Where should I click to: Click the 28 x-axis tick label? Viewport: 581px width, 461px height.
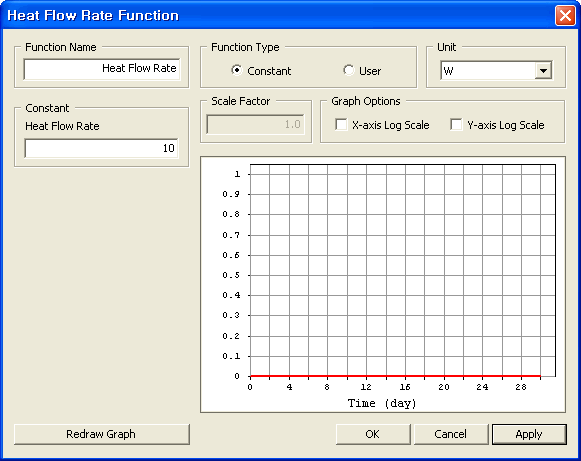click(521, 387)
